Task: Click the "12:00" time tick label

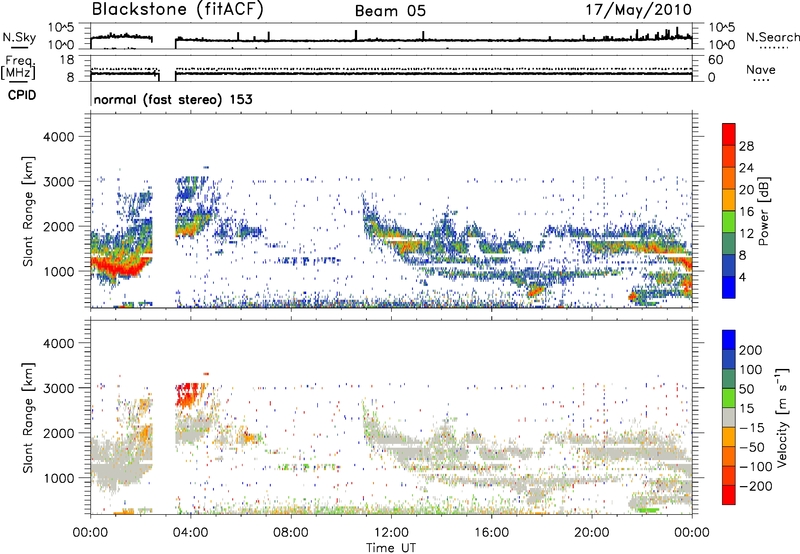Action: pos(391,533)
